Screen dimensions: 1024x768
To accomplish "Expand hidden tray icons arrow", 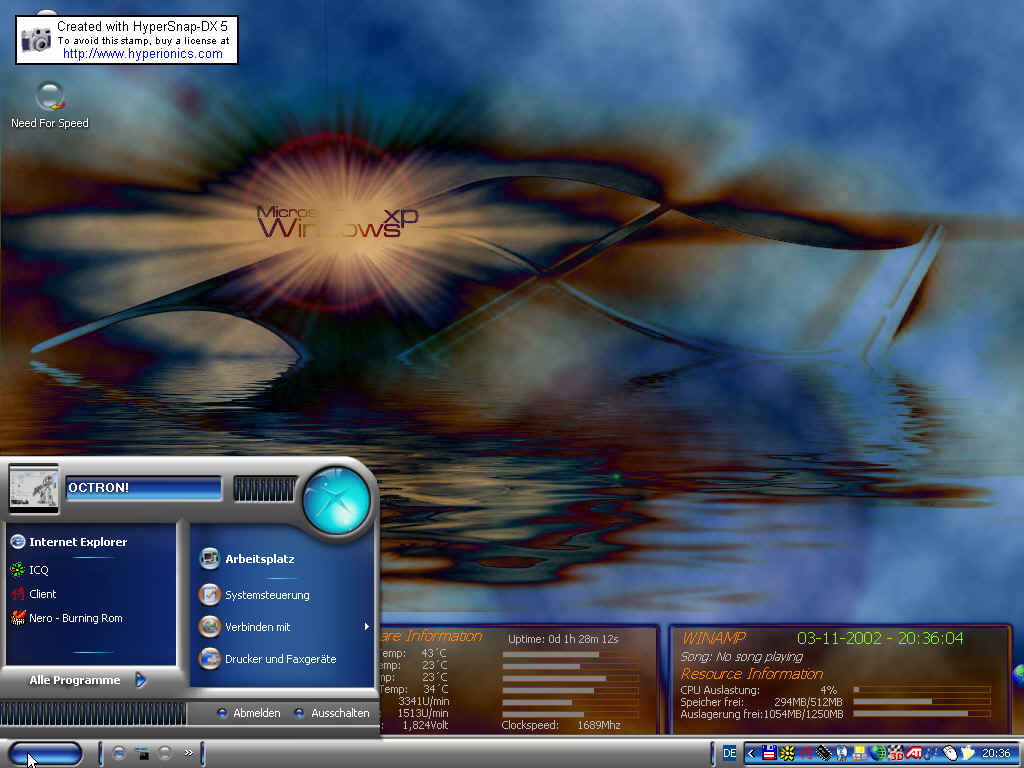I will click(751, 754).
